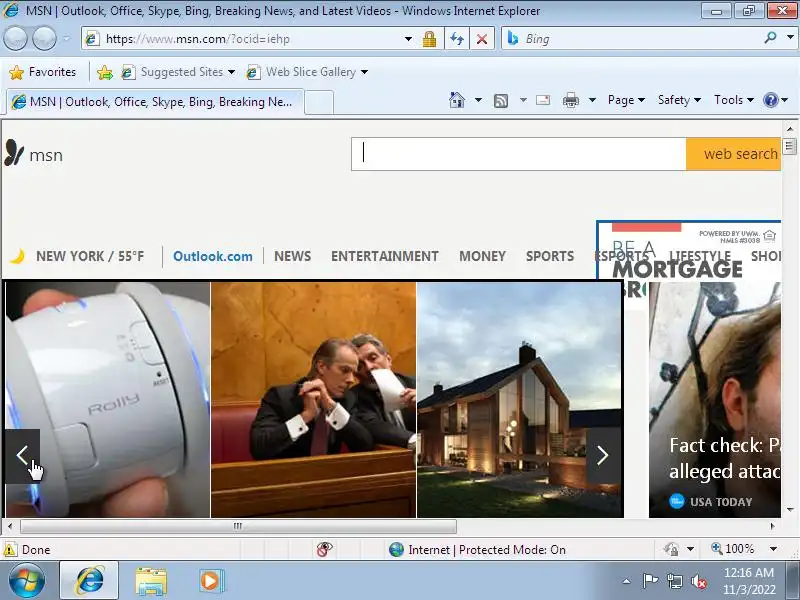This screenshot has height=600, width=800.
Task: Launch Windows Media Player from taskbar
Action: click(x=211, y=581)
